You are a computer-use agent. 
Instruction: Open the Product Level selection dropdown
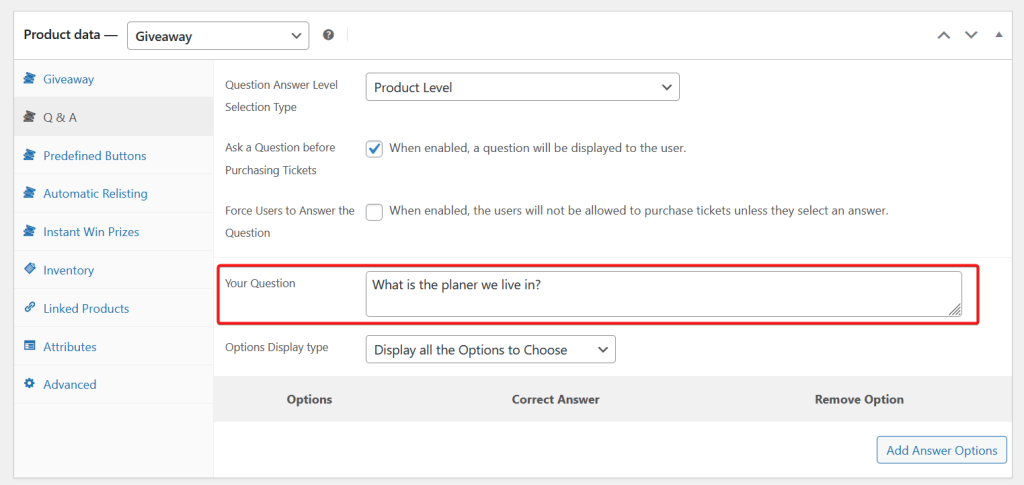coord(522,87)
